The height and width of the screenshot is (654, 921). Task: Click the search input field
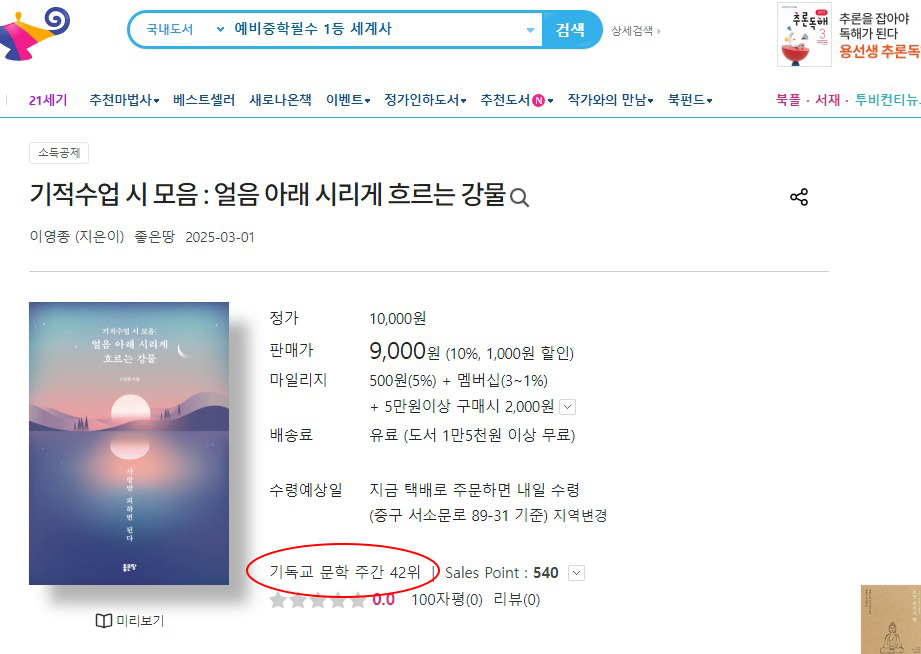tap(376, 29)
